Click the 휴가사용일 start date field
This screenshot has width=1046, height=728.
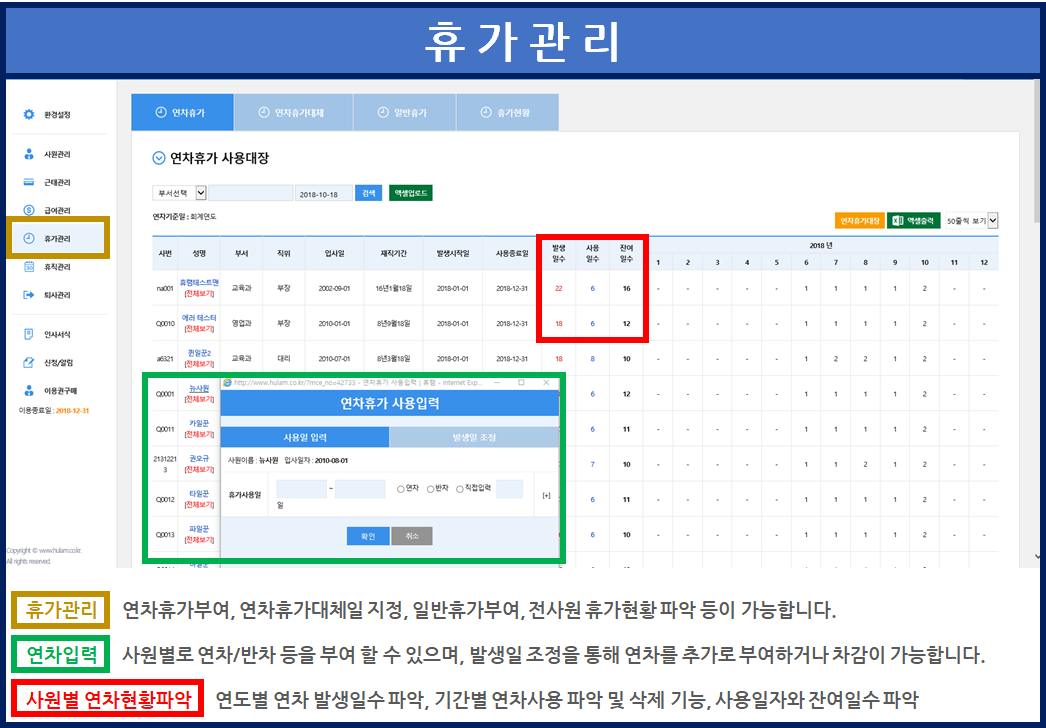pos(302,489)
